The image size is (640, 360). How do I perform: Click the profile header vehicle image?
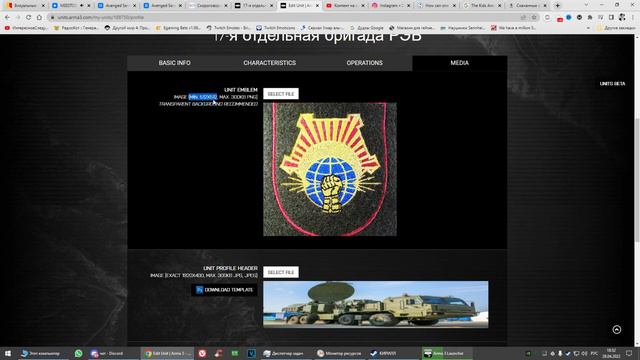tap(376, 304)
